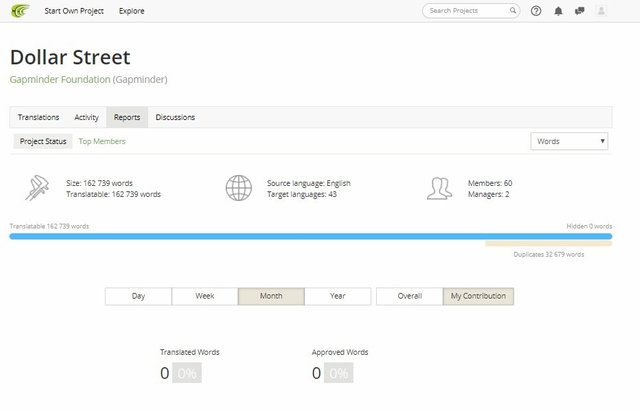Open the Words unit dropdown

pos(569,141)
